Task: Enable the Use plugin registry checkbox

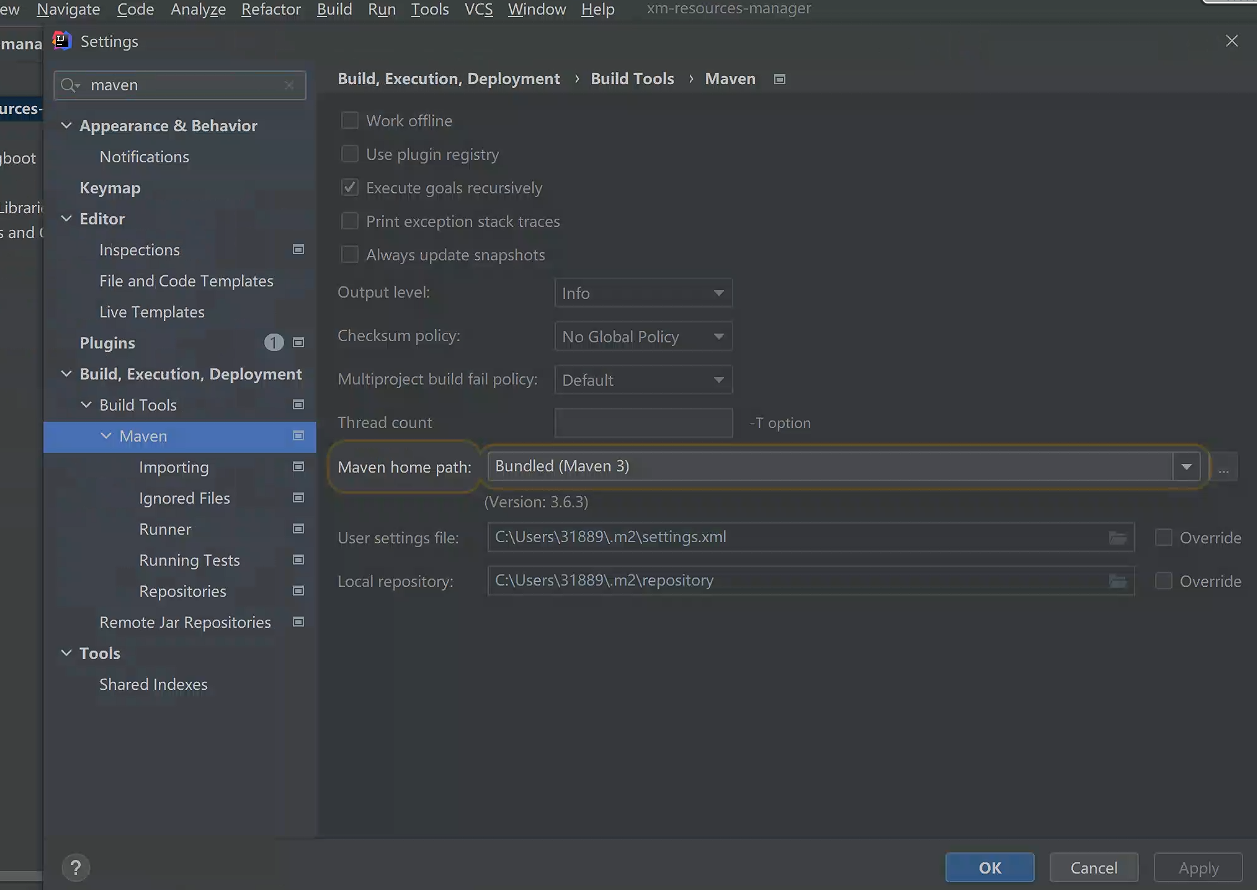Action: 350,154
